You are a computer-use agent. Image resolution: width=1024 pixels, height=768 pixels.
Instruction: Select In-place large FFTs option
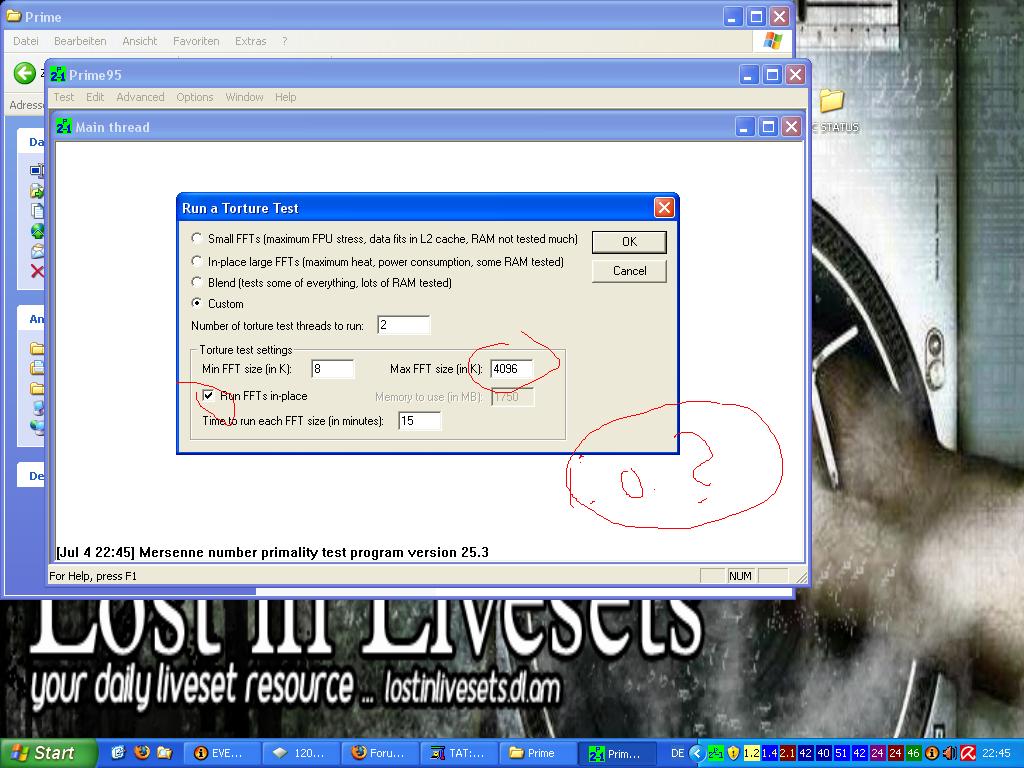(196, 262)
